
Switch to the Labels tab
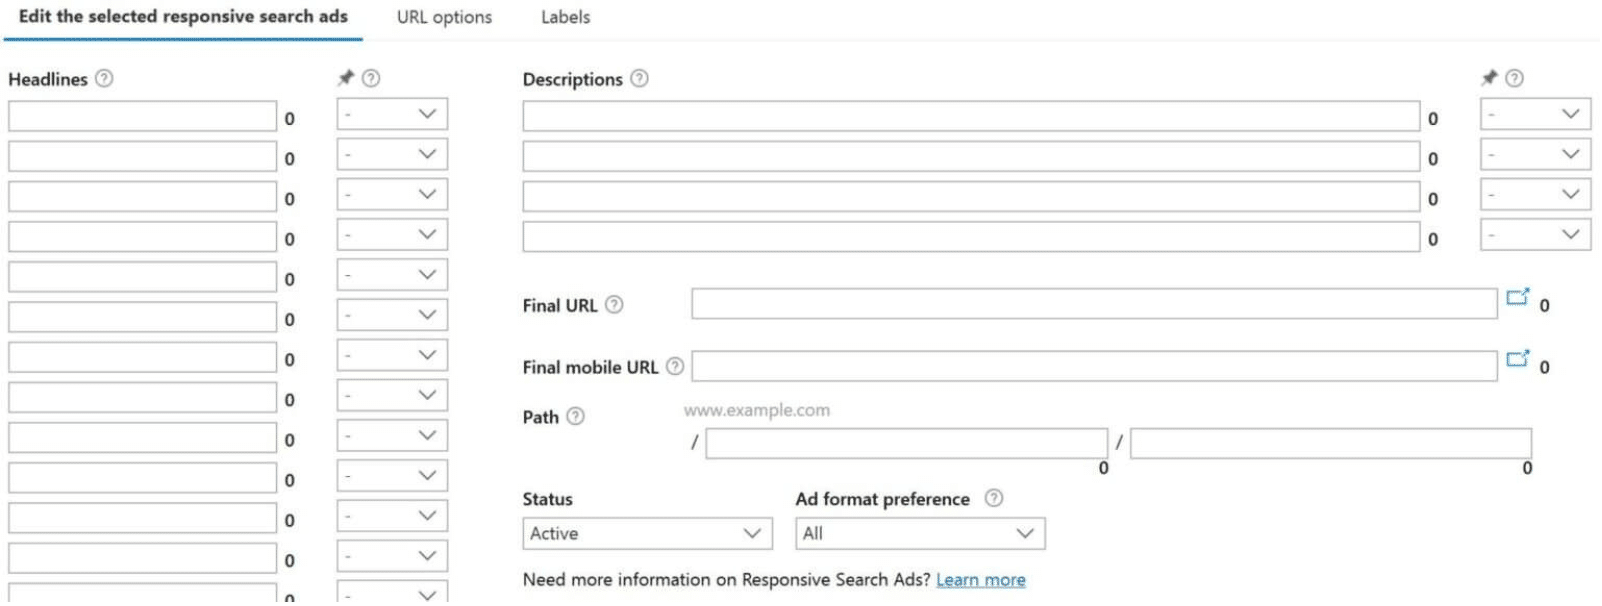pos(565,17)
